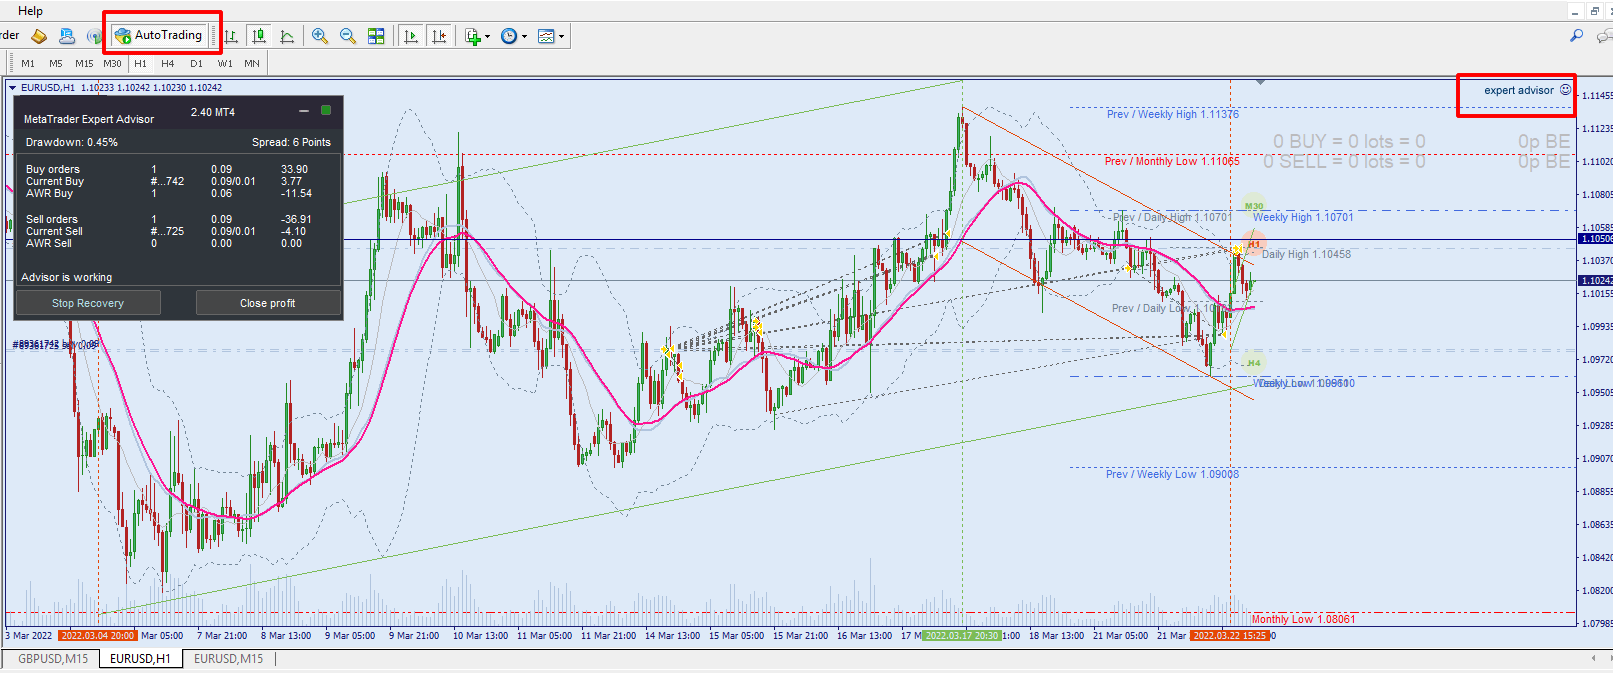Image resolution: width=1613 pixels, height=673 pixels.
Task: Expand the templates dropdown arrow
Action: click(561, 37)
